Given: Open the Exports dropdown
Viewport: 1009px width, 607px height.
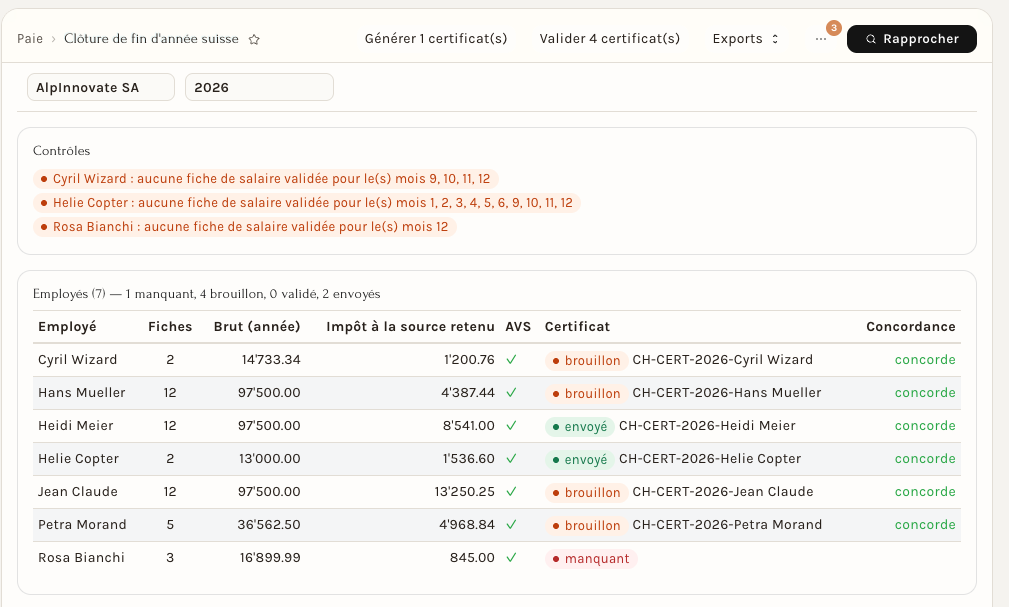Looking at the screenshot, I should click(x=745, y=39).
